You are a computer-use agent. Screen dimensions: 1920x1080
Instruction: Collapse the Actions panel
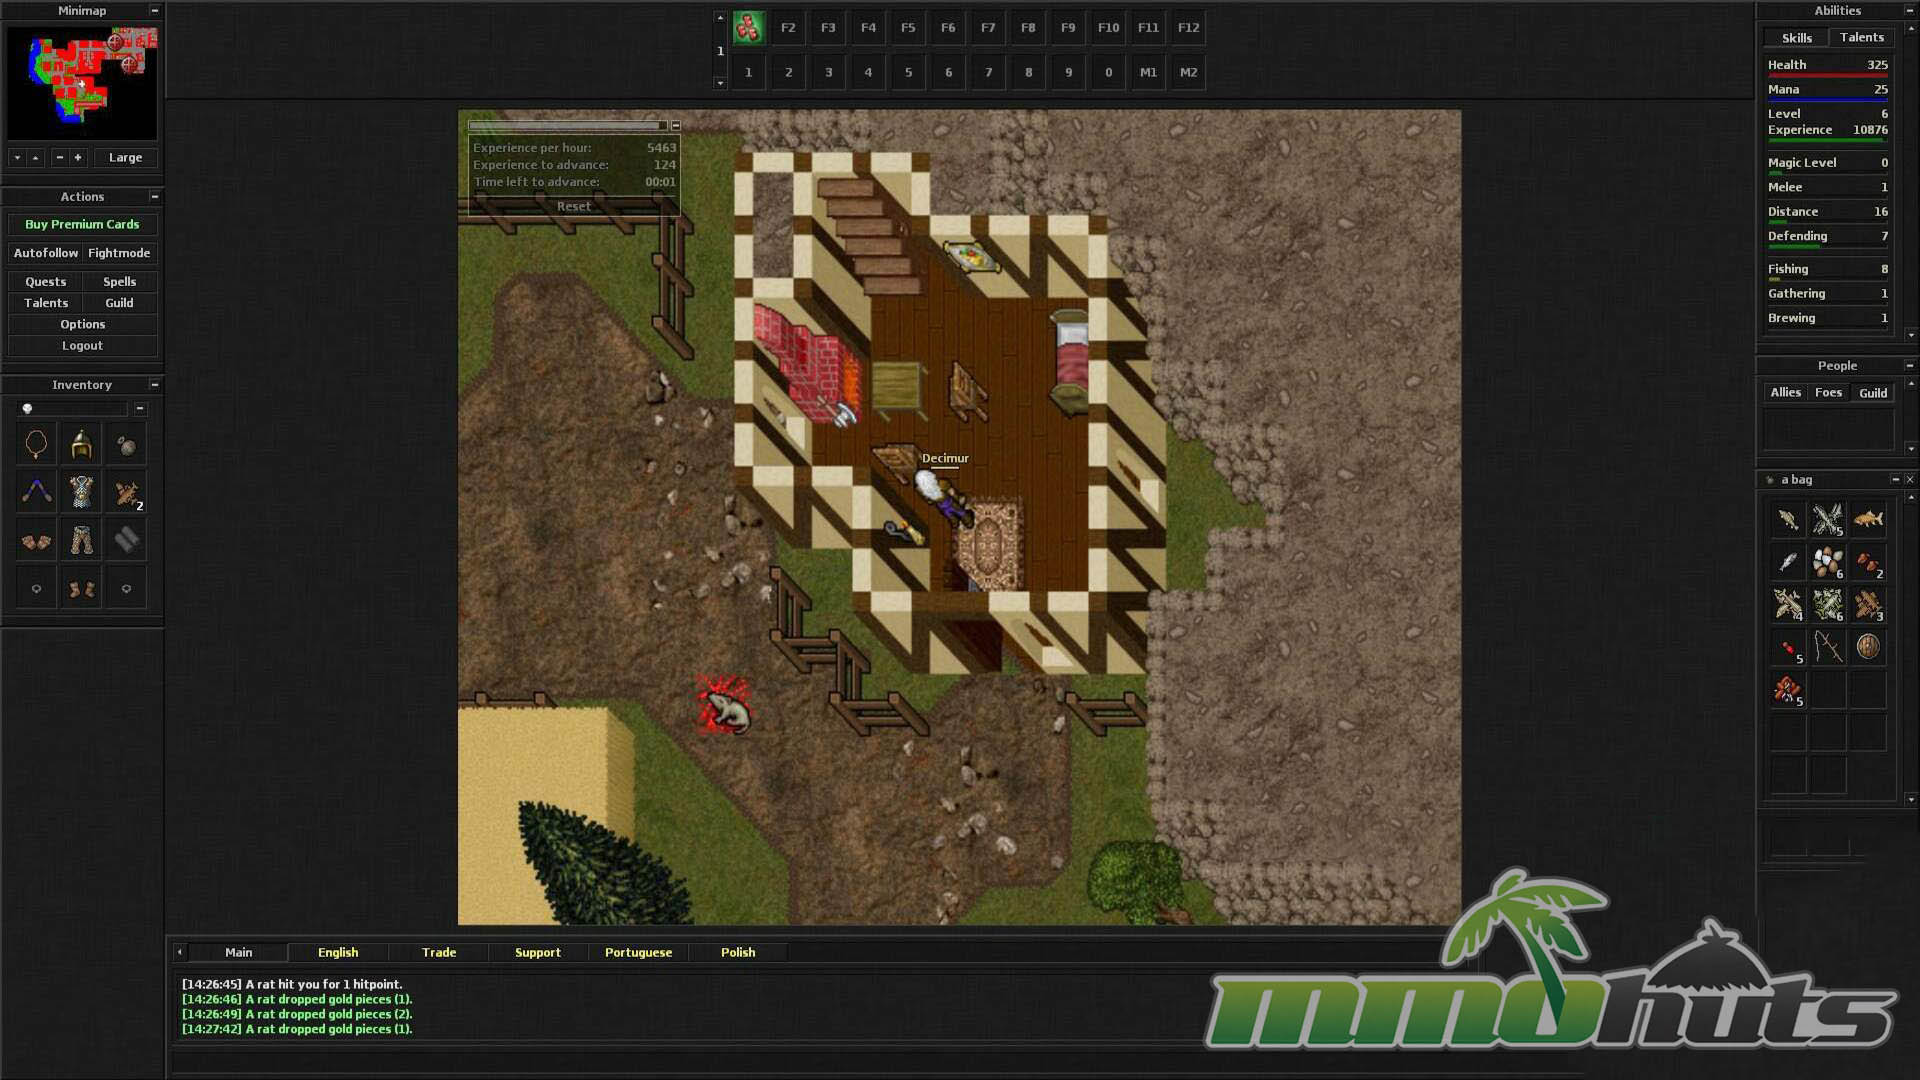pyautogui.click(x=155, y=197)
